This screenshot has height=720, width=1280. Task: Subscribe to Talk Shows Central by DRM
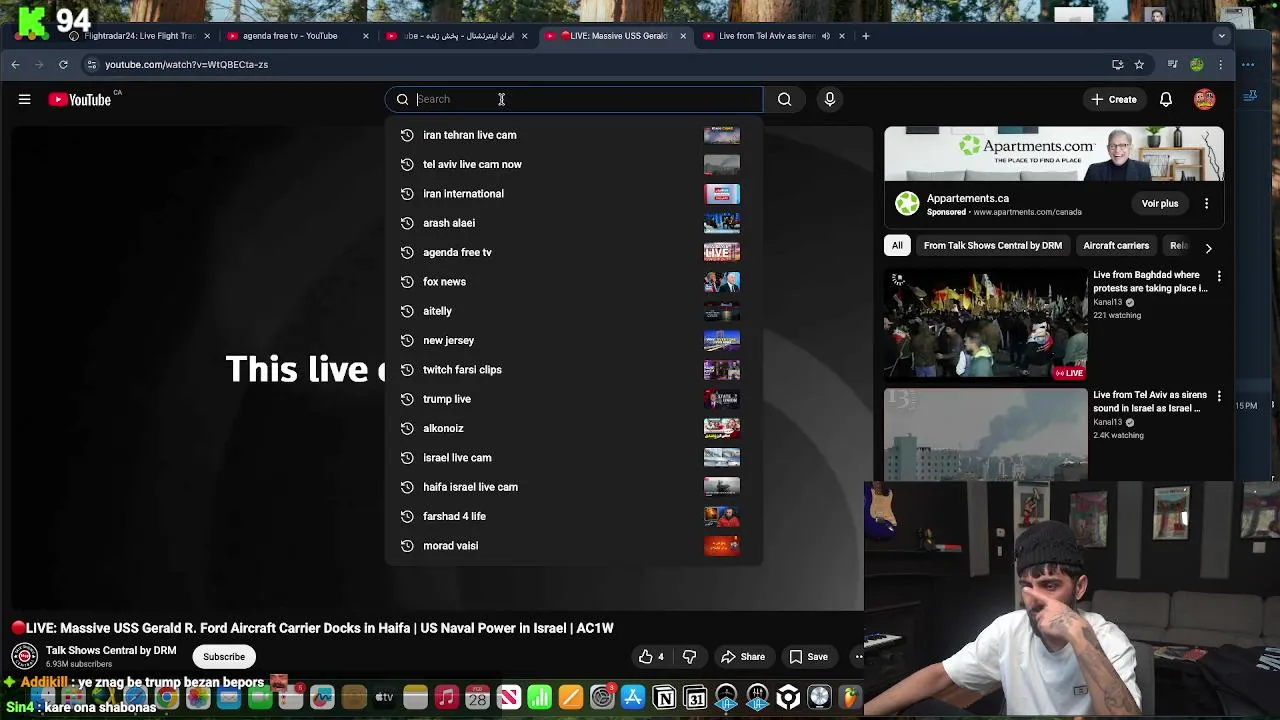click(224, 657)
